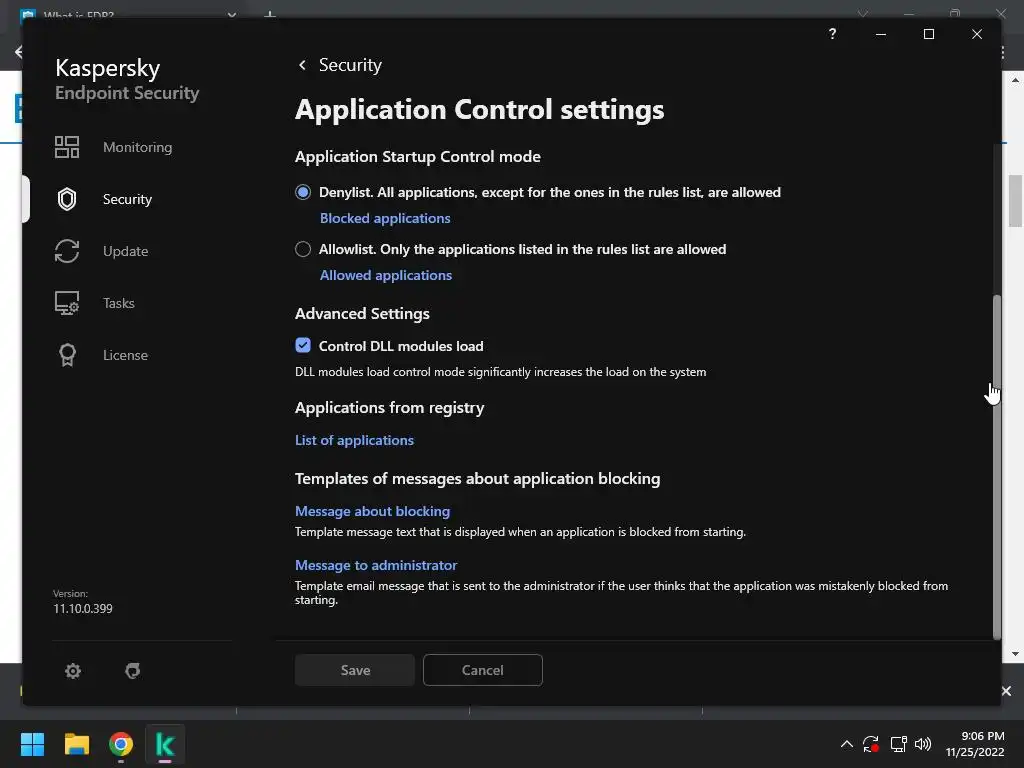Maximize the Kaspersky window

click(x=929, y=34)
